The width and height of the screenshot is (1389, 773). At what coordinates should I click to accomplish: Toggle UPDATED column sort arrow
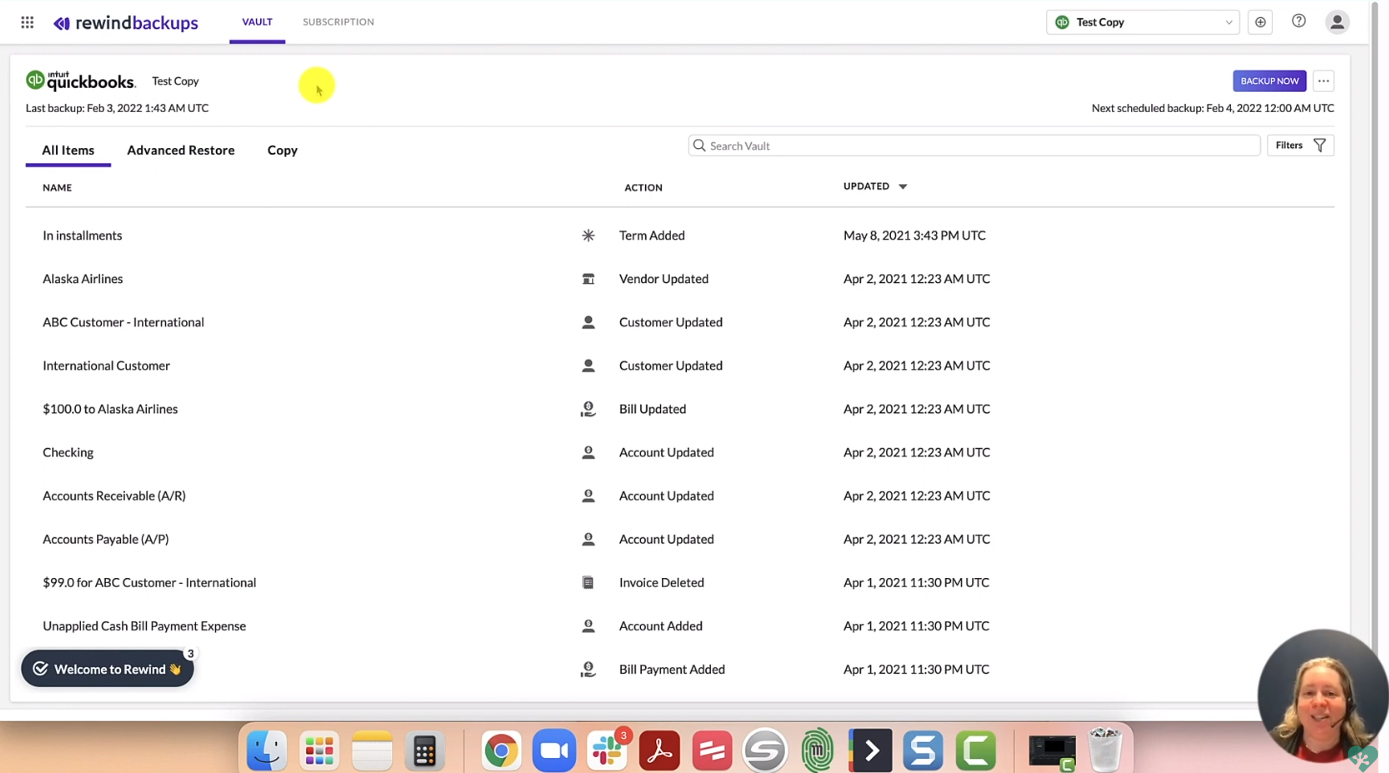click(902, 187)
